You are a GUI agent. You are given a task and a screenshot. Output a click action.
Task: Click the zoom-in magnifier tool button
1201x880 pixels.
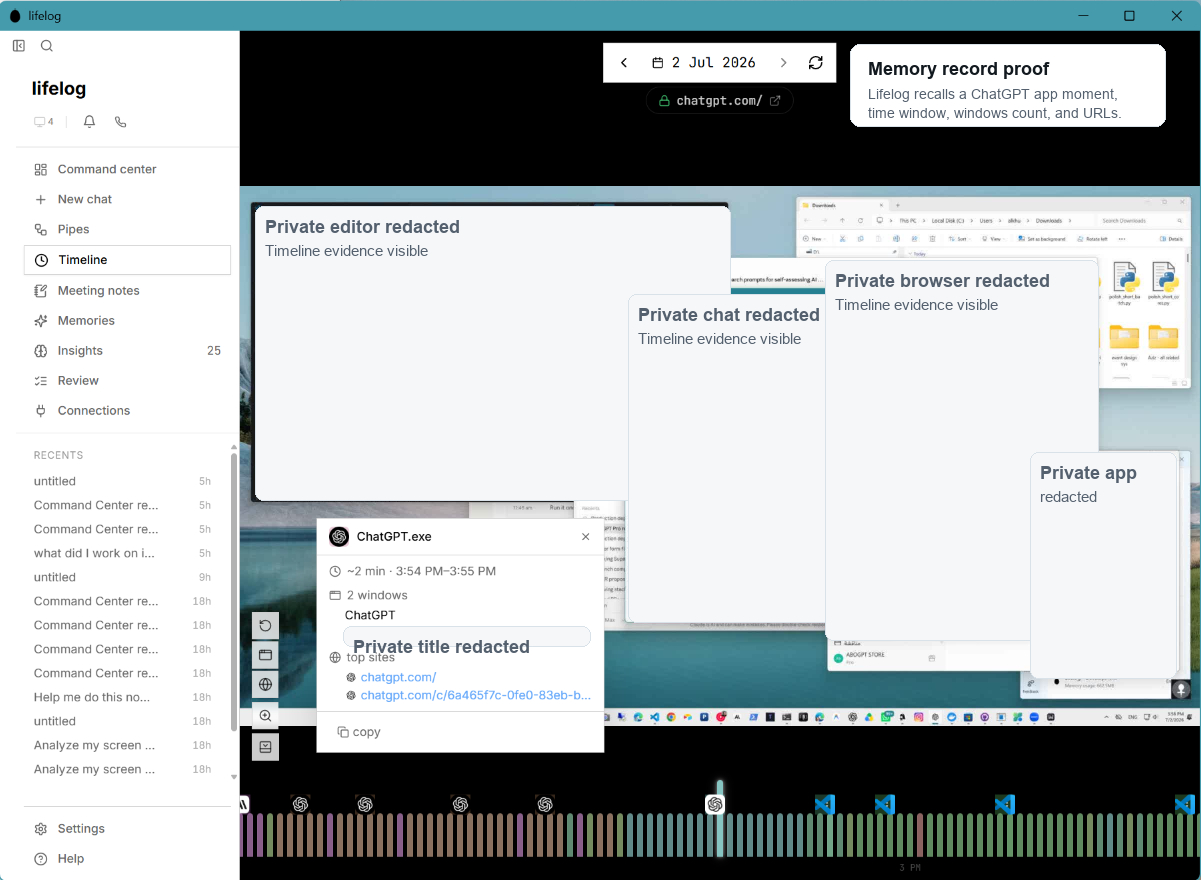(266, 716)
